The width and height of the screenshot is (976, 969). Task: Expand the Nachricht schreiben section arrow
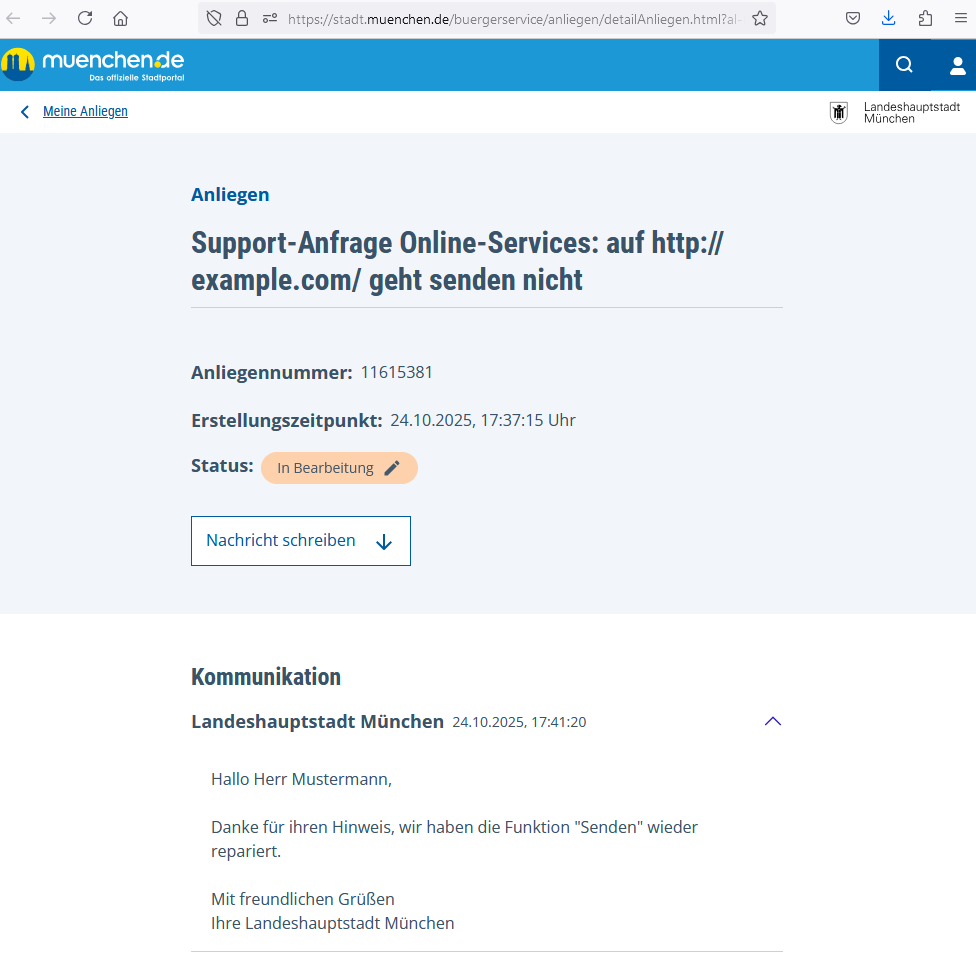[x=383, y=541]
